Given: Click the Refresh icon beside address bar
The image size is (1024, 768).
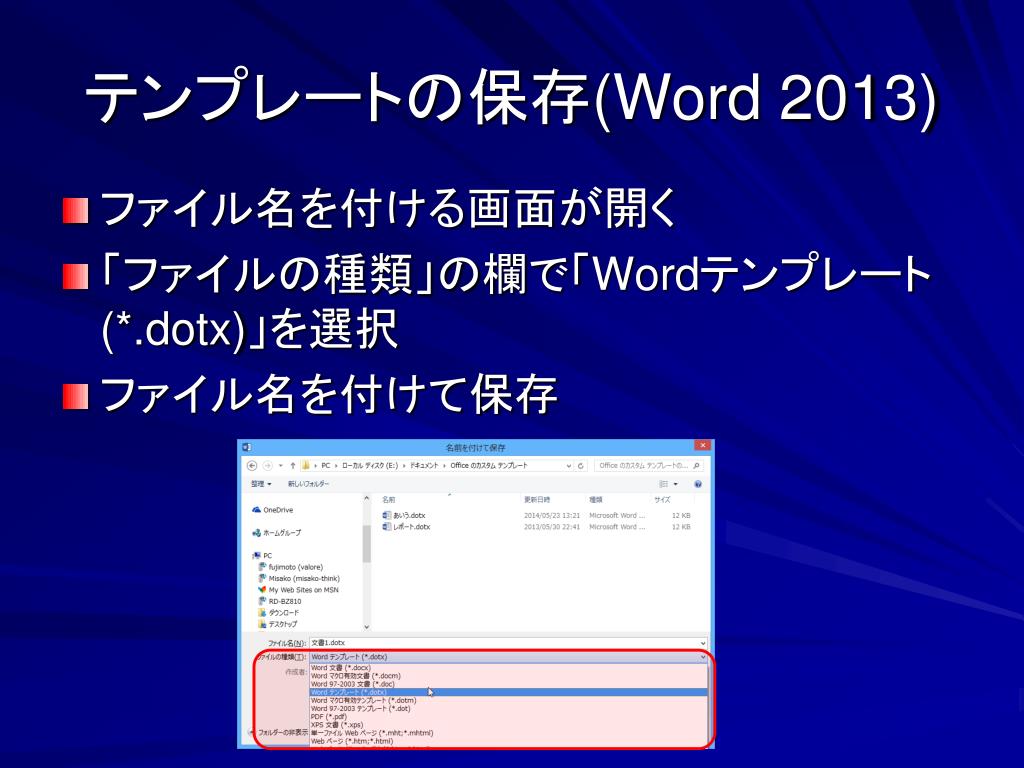Looking at the screenshot, I should point(581,466).
